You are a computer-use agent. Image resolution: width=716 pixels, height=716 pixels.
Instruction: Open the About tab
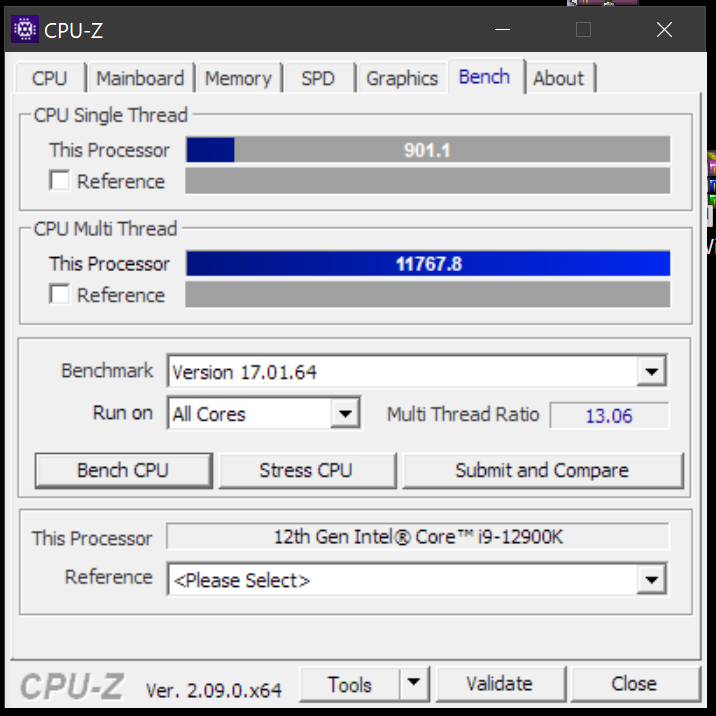[x=558, y=78]
